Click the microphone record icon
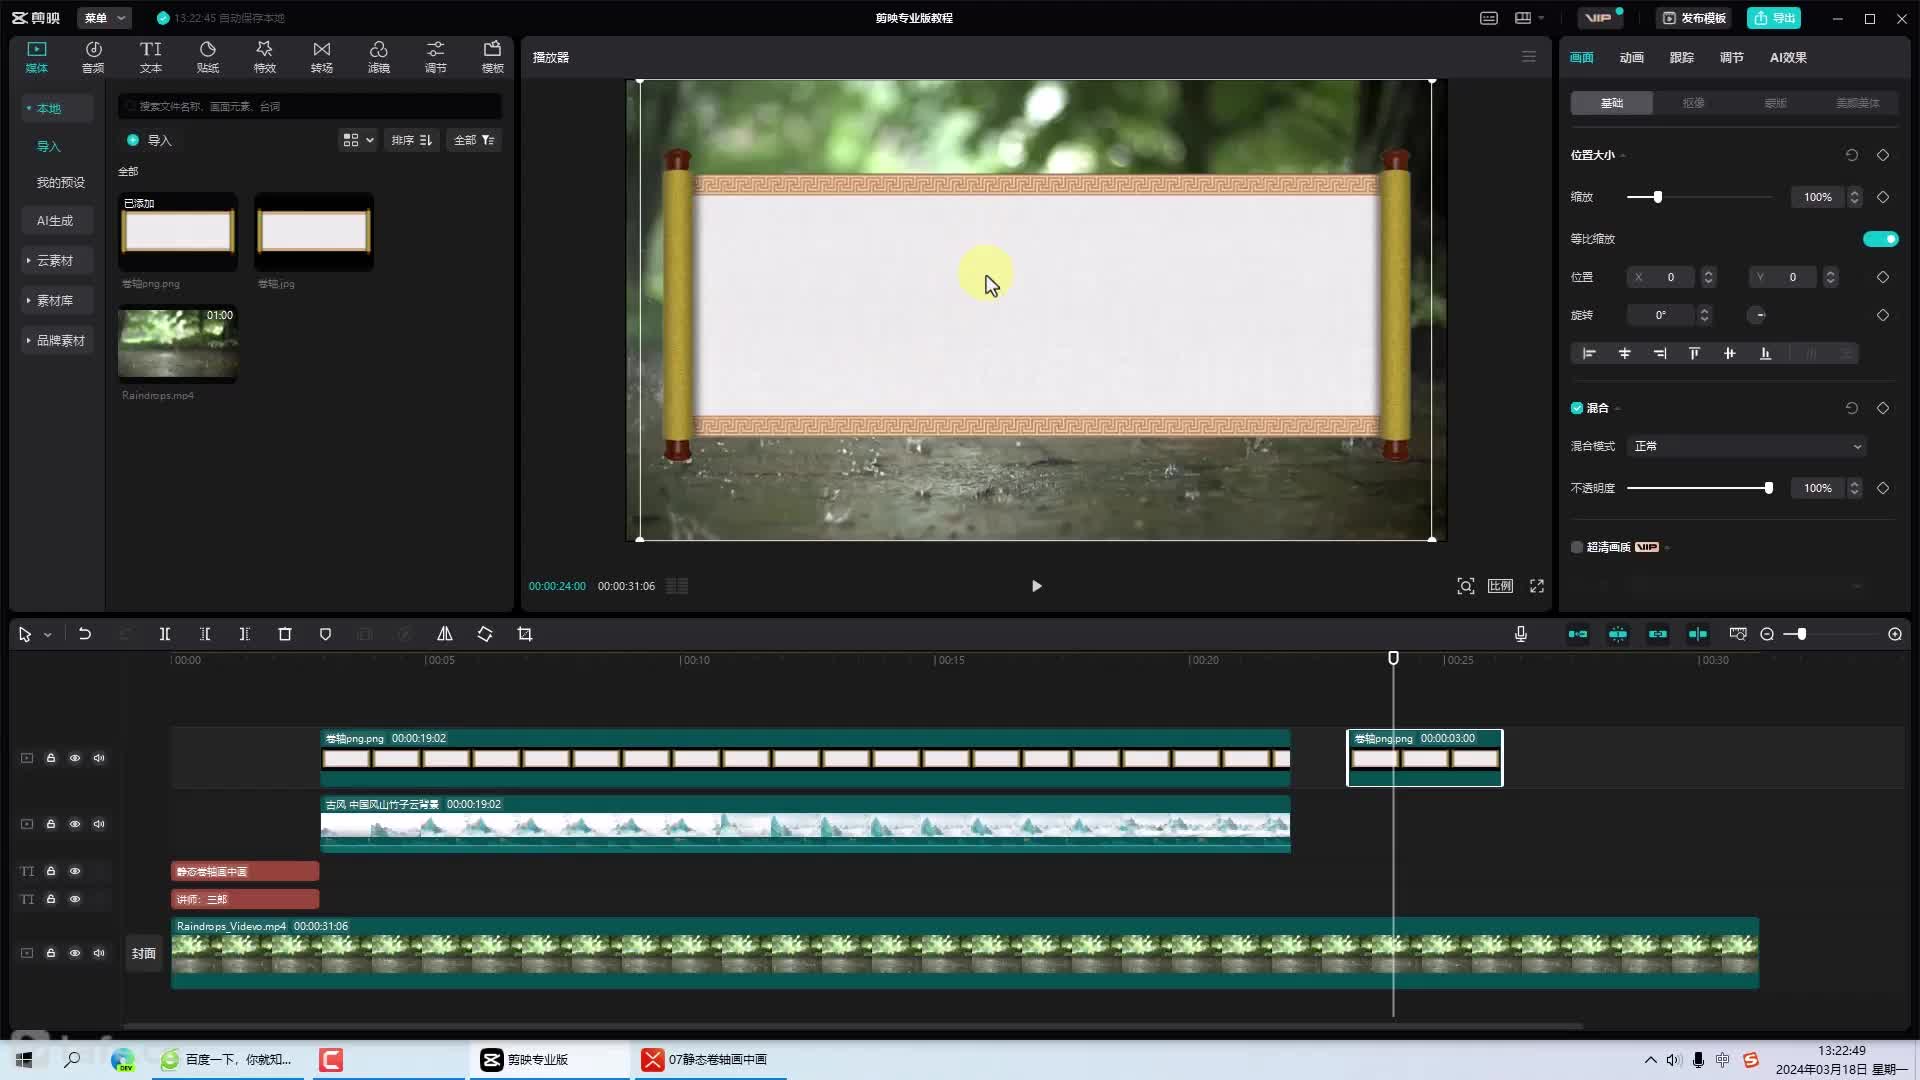The height and width of the screenshot is (1080, 1920). [x=1521, y=634]
